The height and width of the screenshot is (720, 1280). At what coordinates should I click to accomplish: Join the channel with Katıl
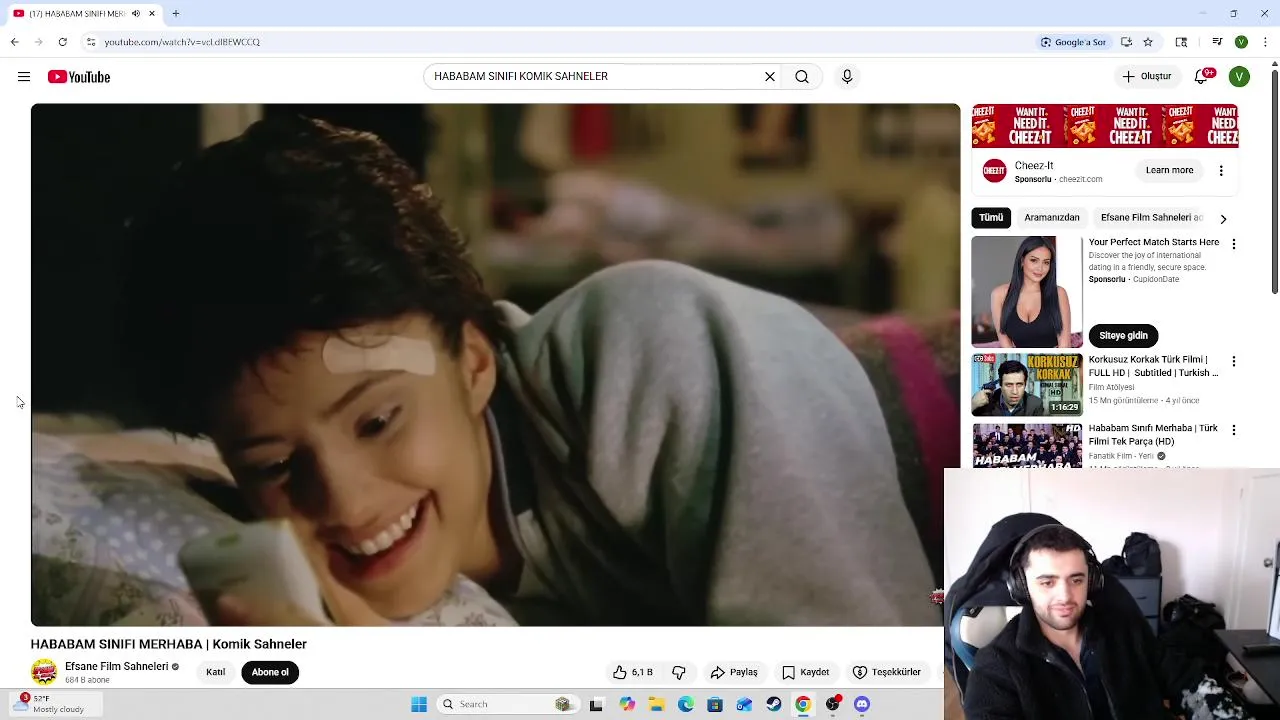click(216, 672)
